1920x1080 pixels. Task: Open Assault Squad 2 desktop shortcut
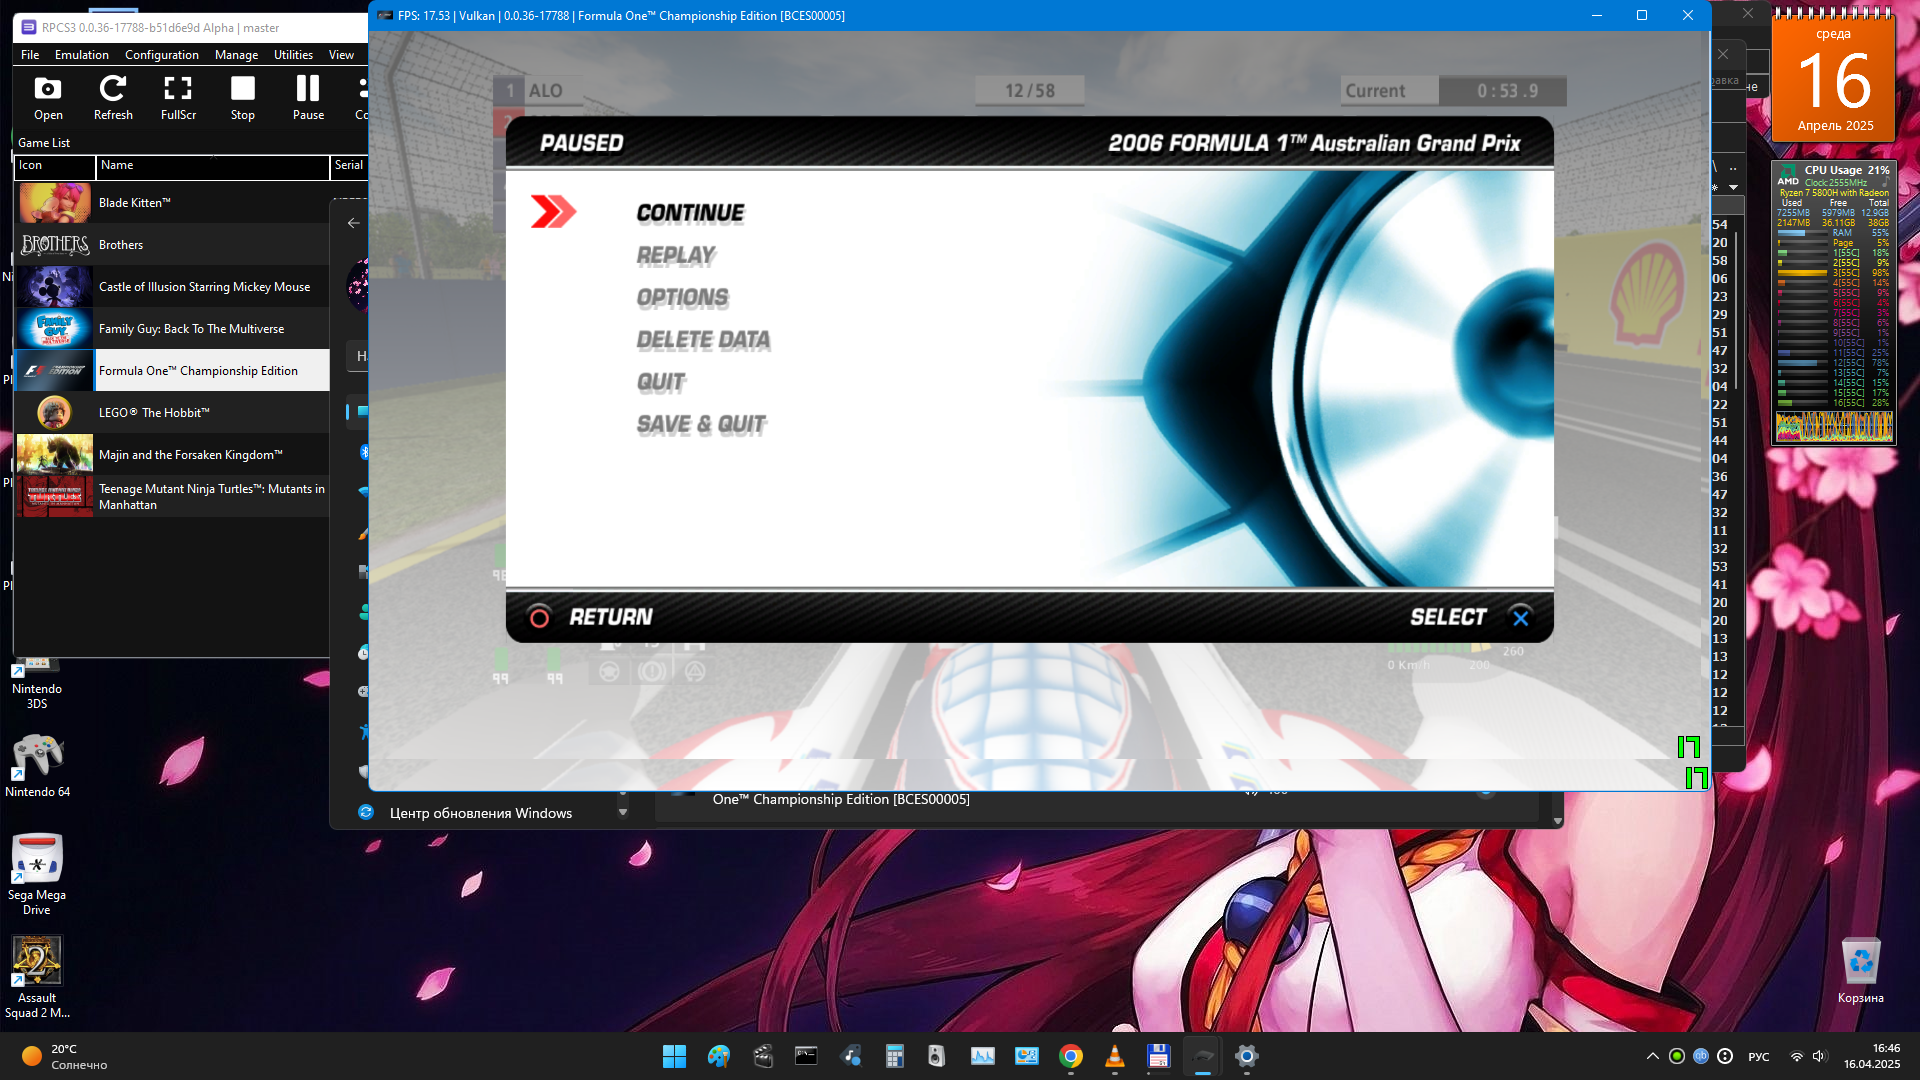(x=37, y=977)
